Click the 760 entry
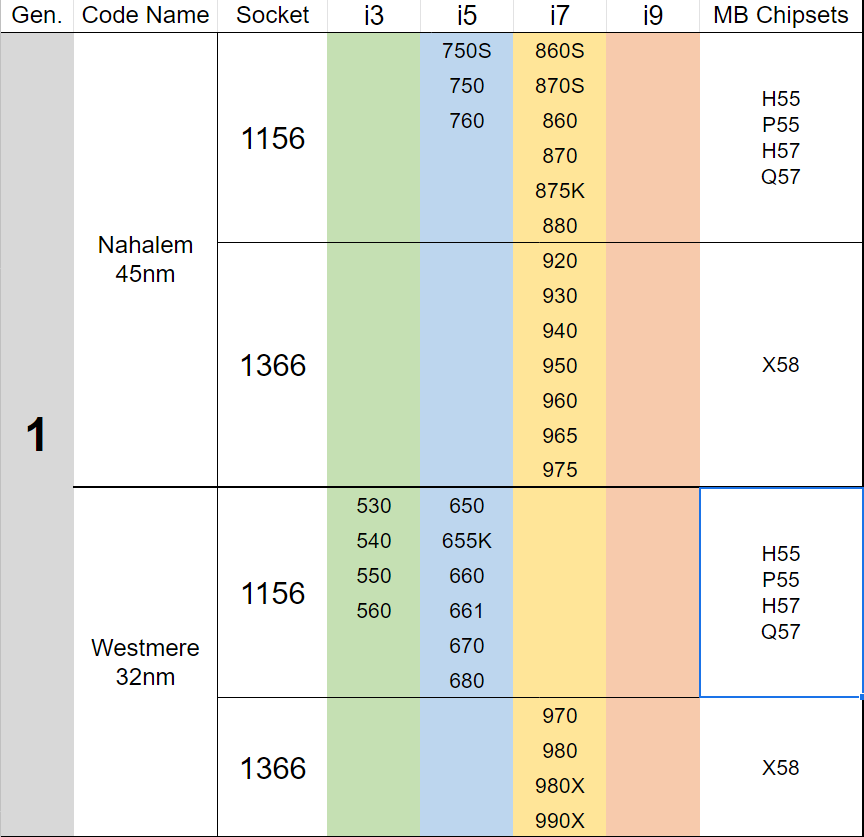The height and width of the screenshot is (837, 864). pyautogui.click(x=467, y=121)
